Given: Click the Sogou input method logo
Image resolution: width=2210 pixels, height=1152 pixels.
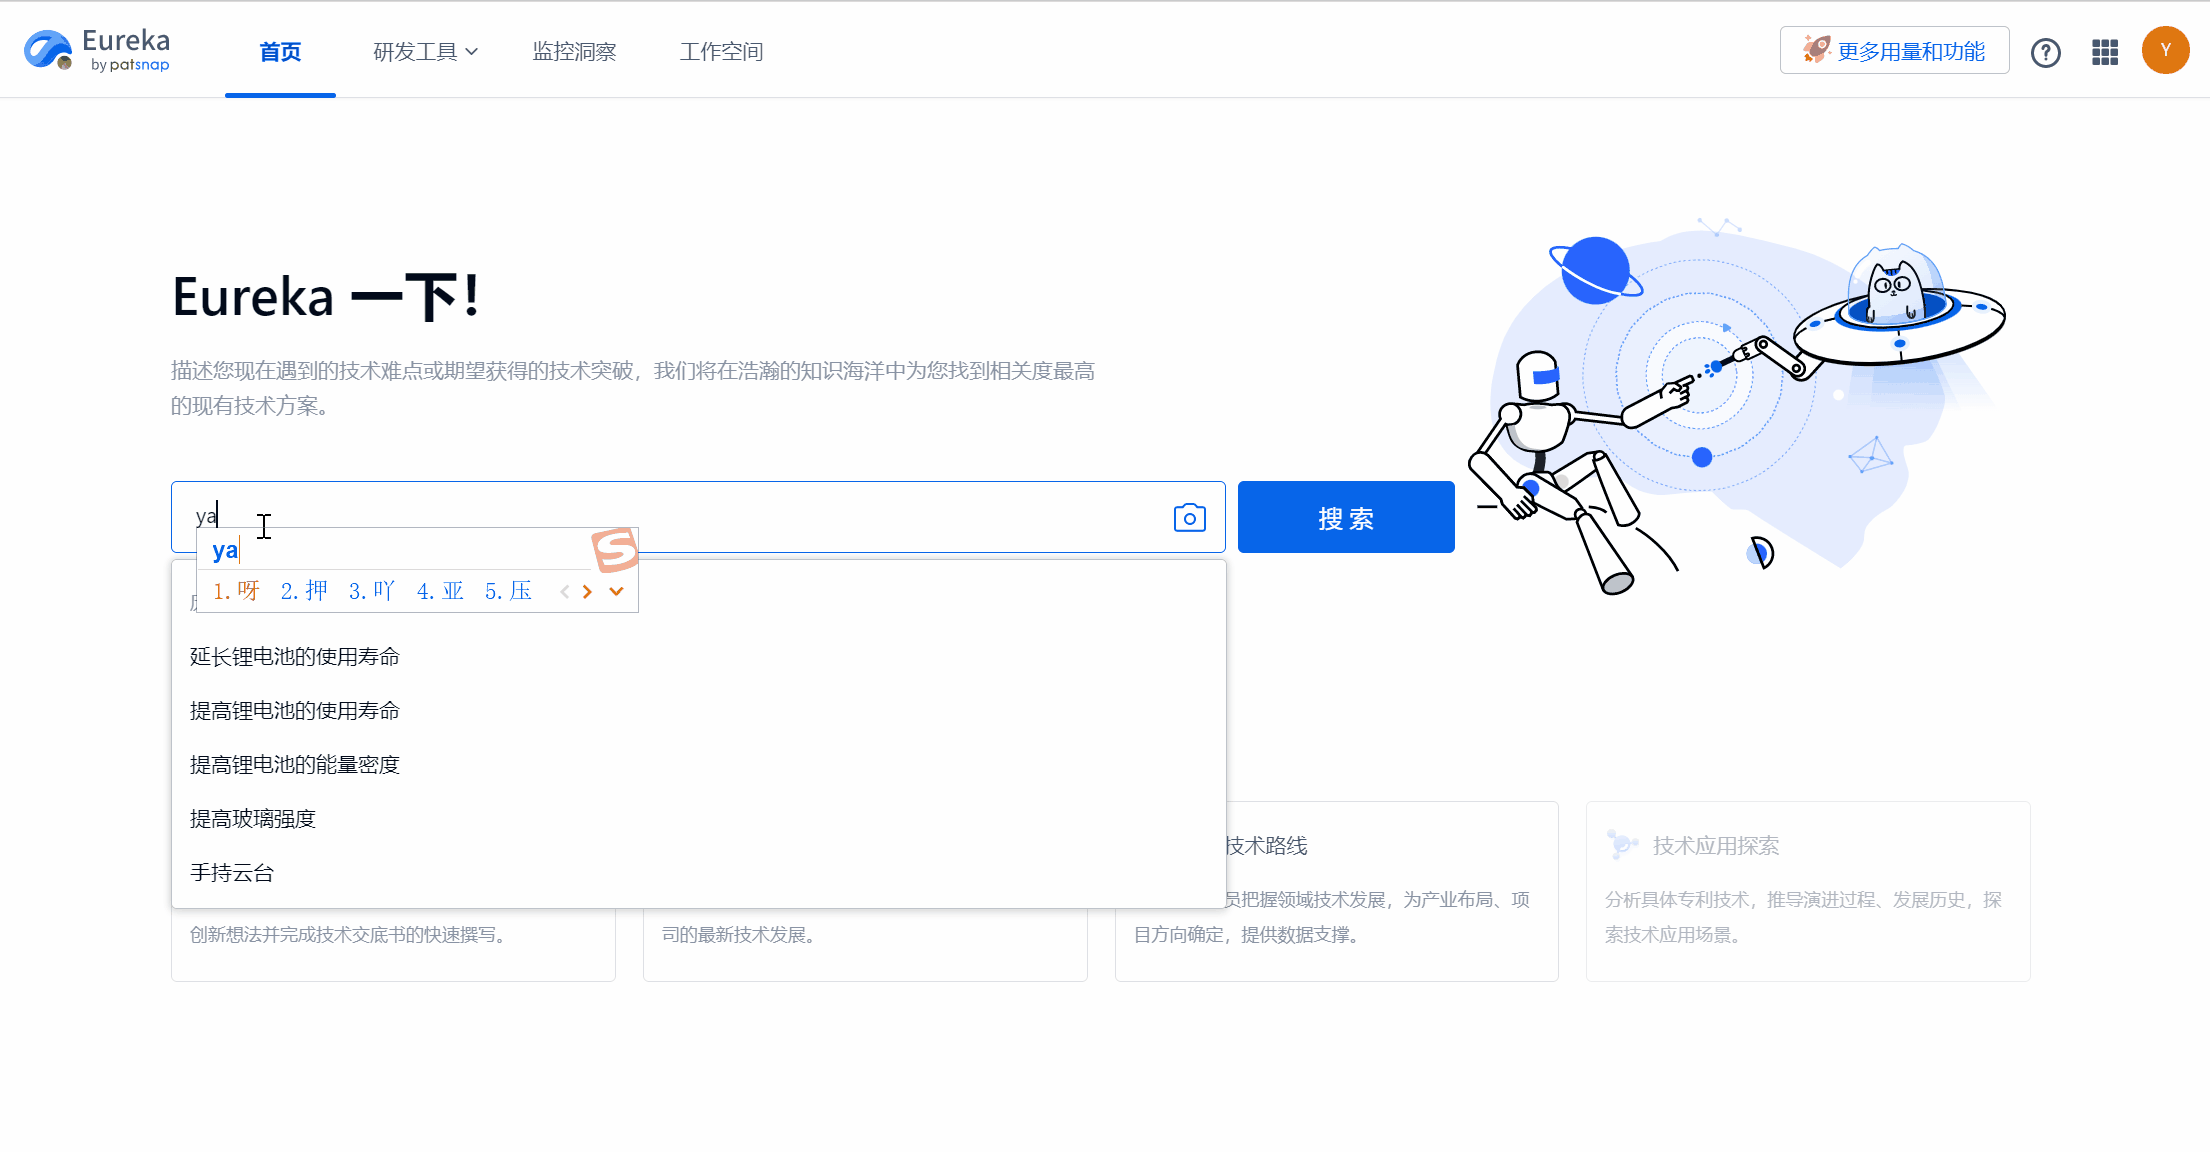Looking at the screenshot, I should 614,549.
